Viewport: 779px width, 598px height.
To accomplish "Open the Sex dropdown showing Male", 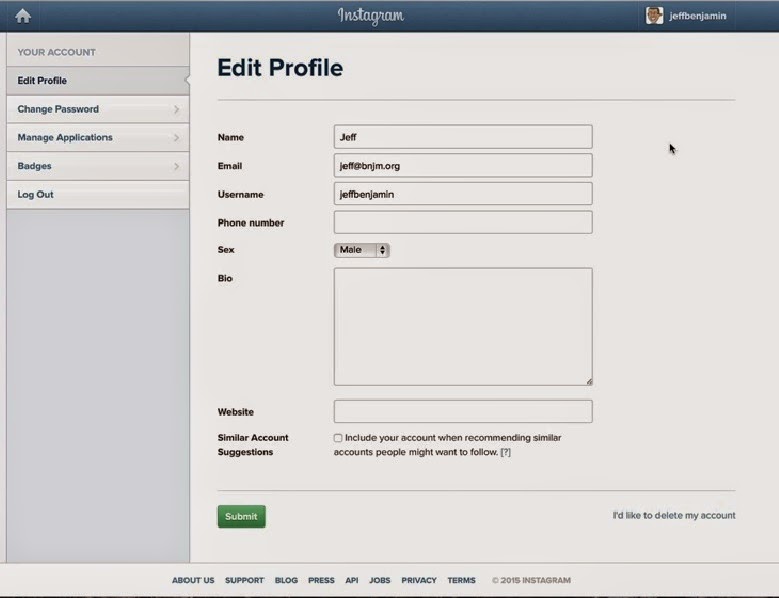I will 362,250.
